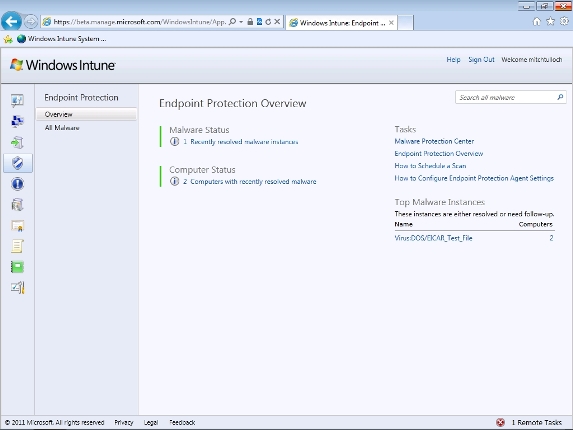The image size is (573, 430).
Task: Select All Malware in Endpoint Protection pane
Action: (62, 128)
